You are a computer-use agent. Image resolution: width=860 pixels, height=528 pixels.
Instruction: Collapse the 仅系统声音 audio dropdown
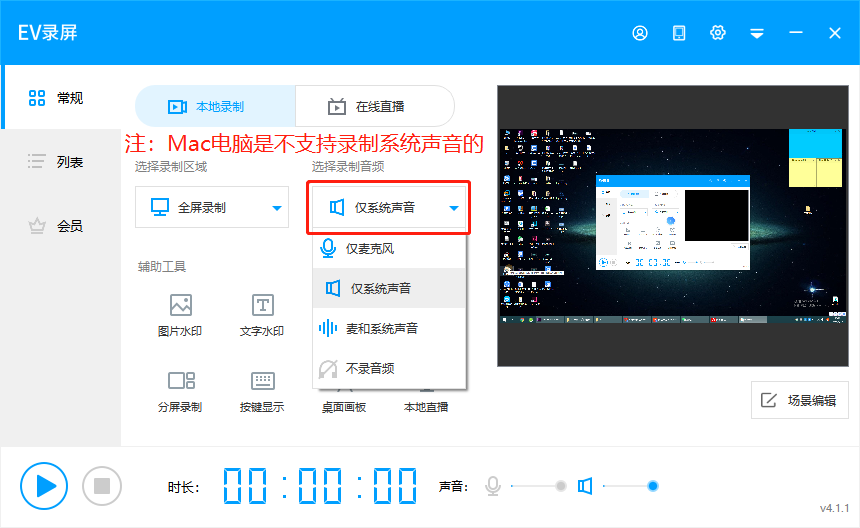[x=388, y=207]
